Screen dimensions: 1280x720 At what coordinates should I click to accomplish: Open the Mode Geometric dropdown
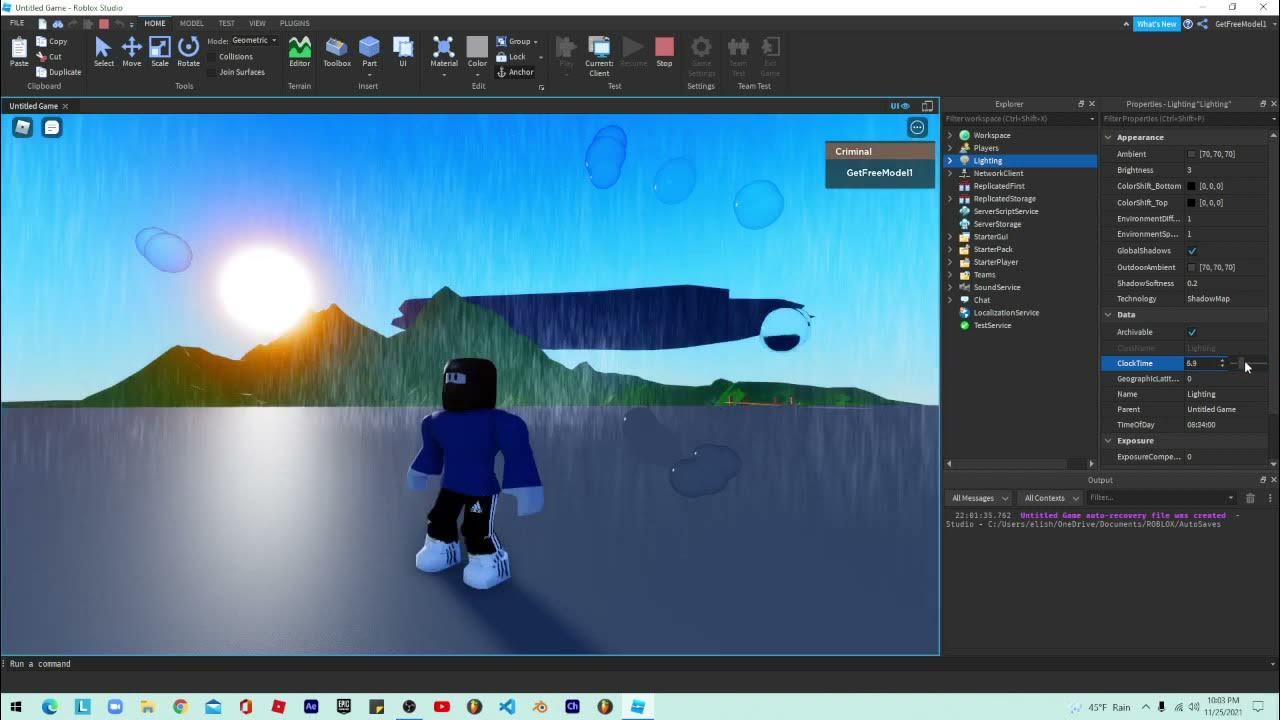click(x=254, y=41)
